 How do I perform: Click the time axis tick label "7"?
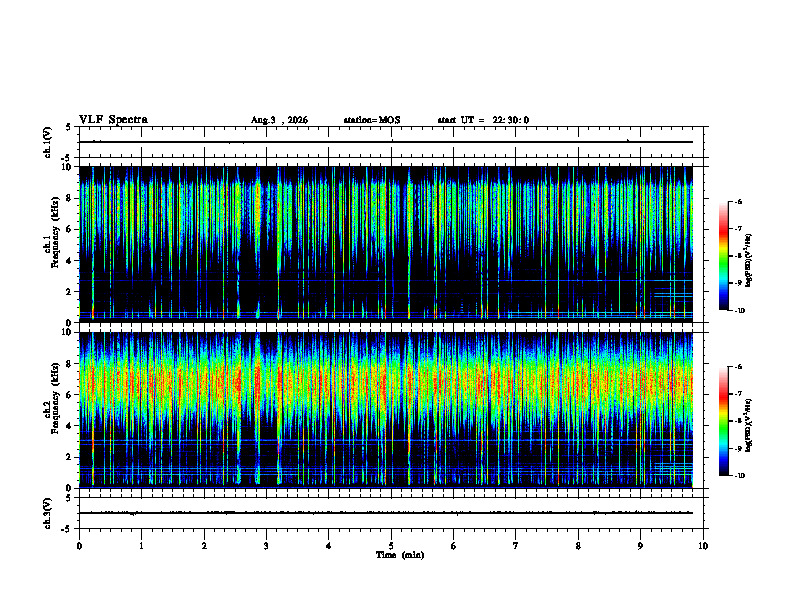point(516,546)
